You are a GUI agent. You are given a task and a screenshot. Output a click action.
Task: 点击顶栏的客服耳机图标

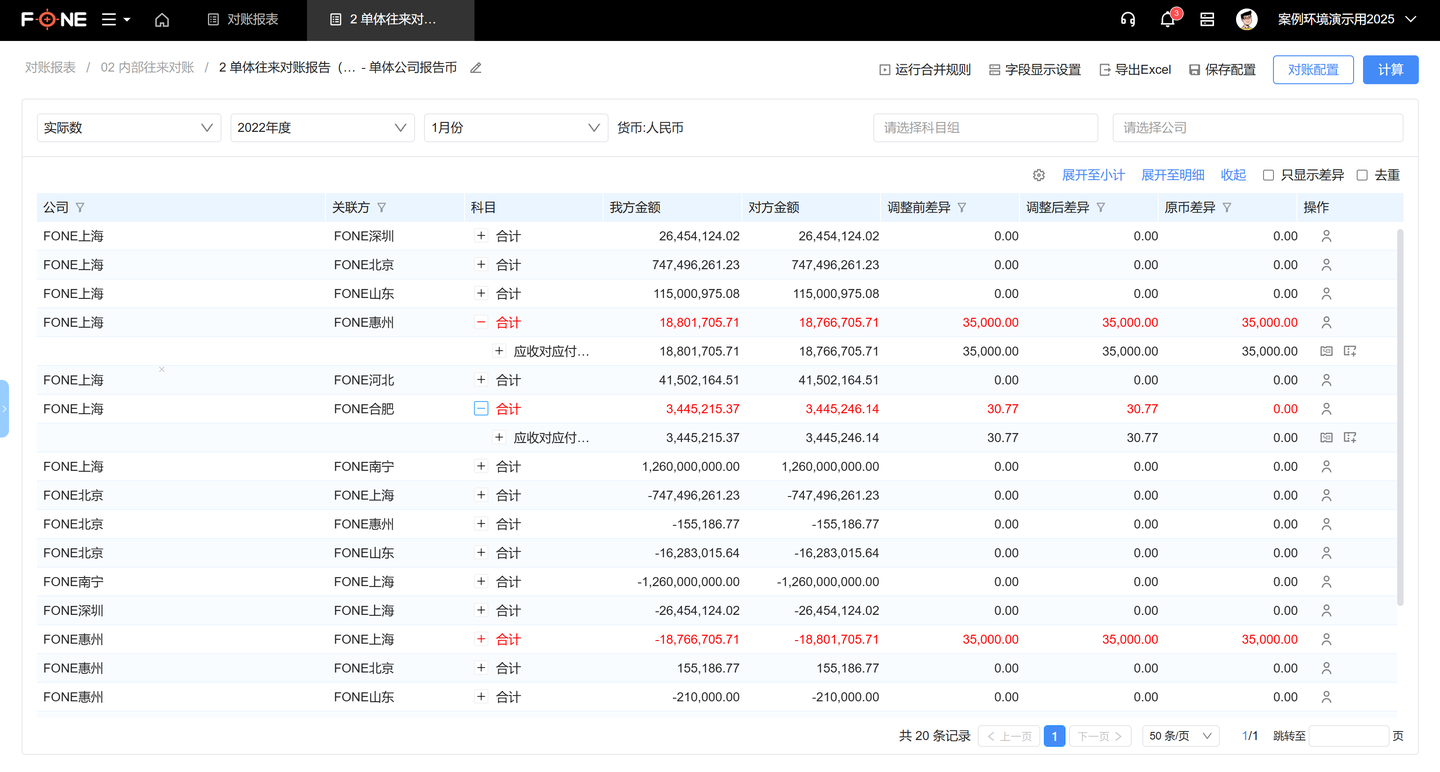[1128, 20]
